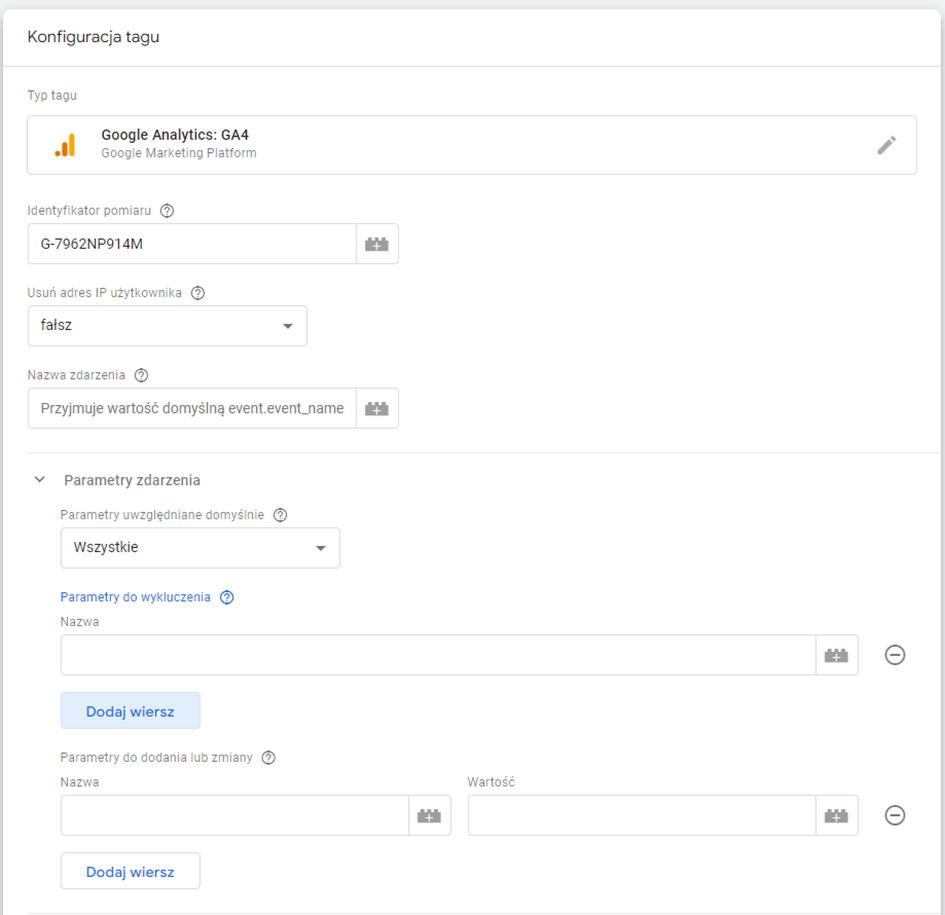Remove the Parametry do dodania lub zmiany row
The height and width of the screenshot is (915, 945).
click(x=895, y=816)
